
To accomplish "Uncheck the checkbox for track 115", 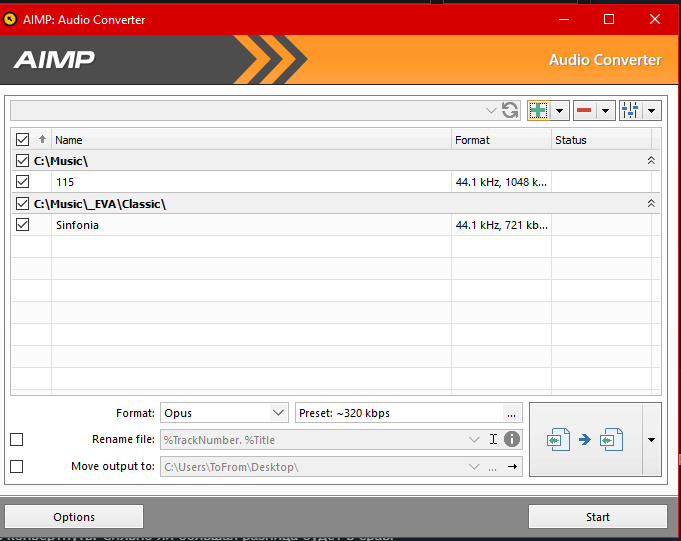I will 22,181.
